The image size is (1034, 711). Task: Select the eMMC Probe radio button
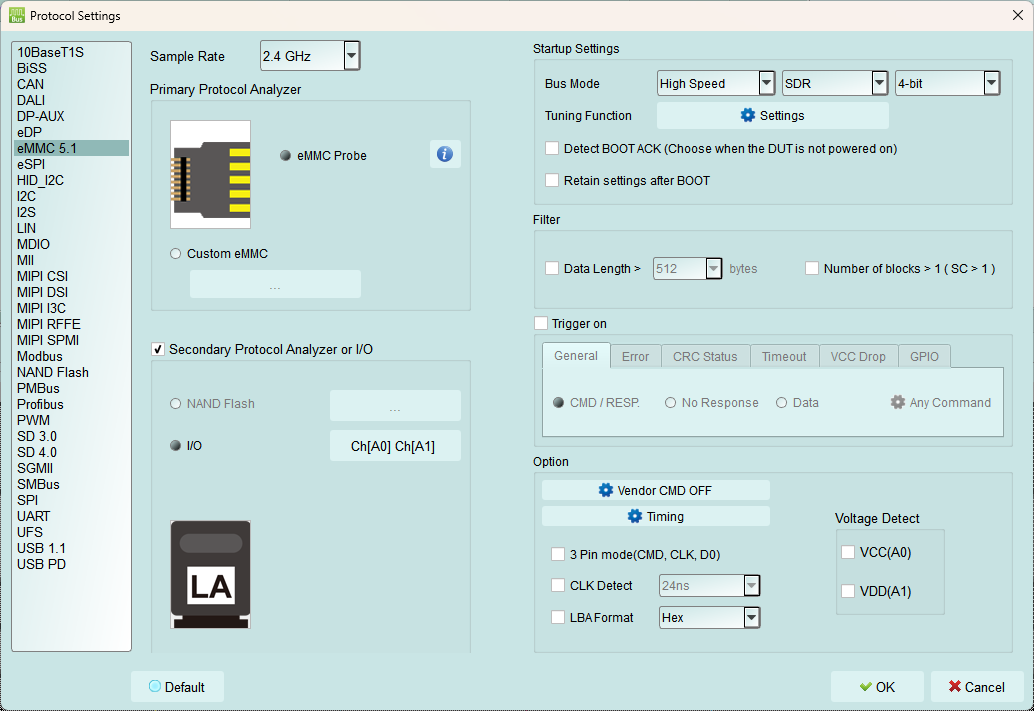point(286,156)
